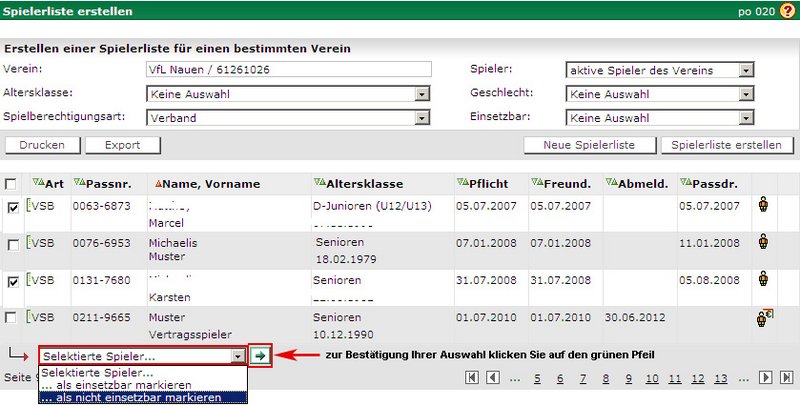
Task: Click the Drucken button
Action: [x=42, y=145]
